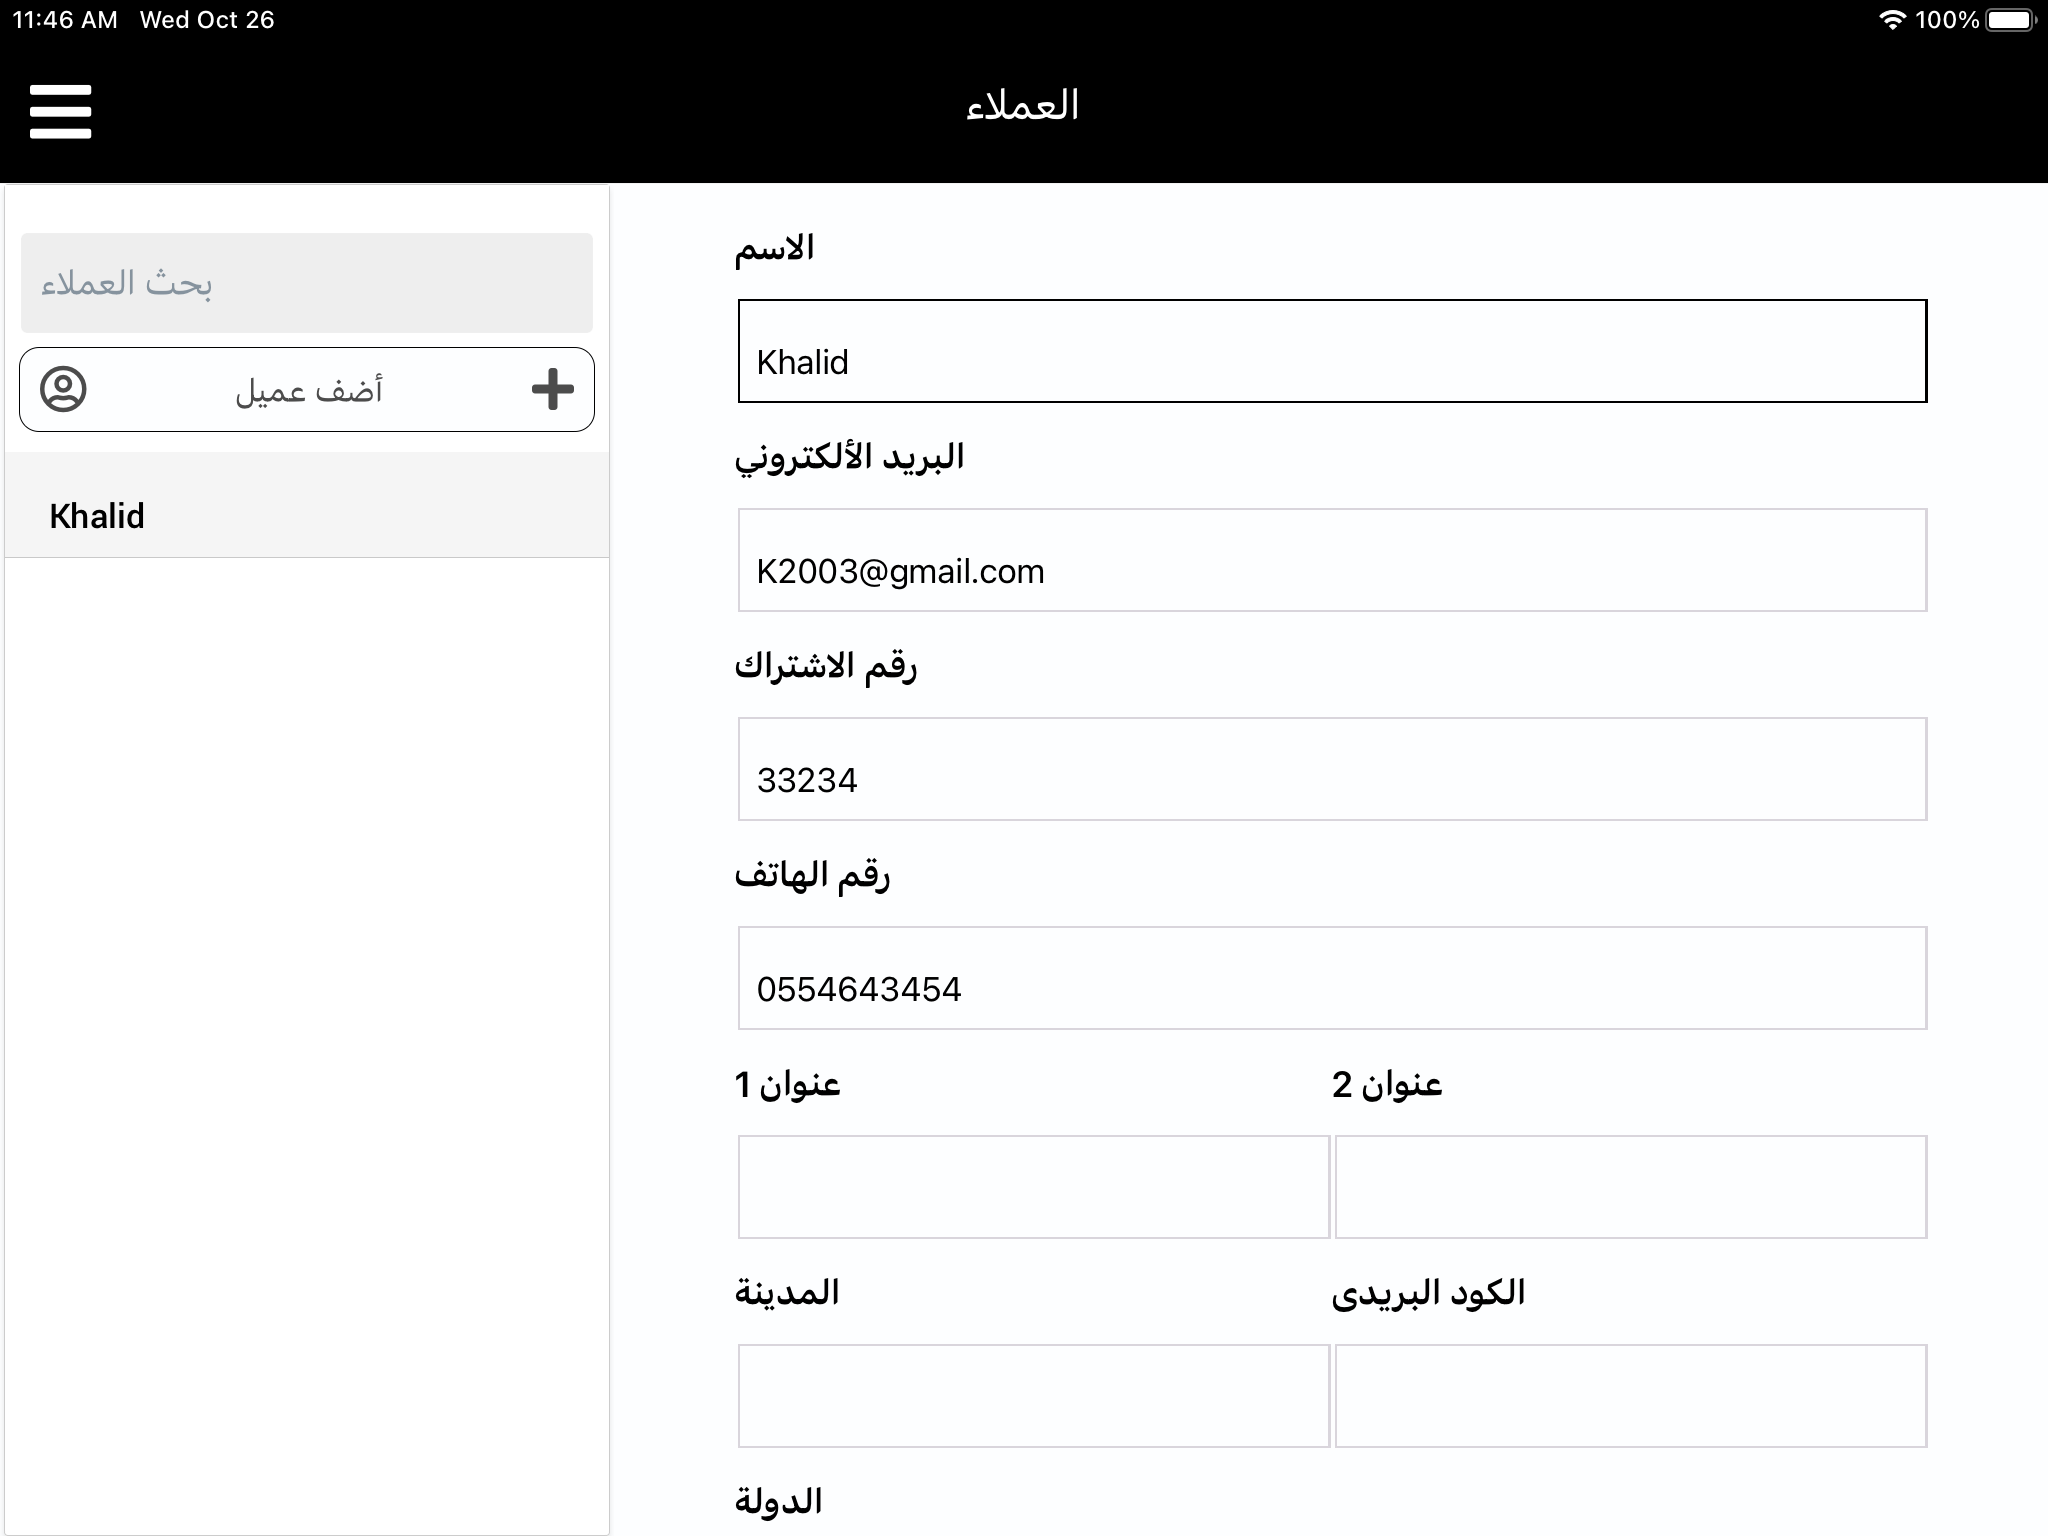Focus the الكود البريدى postal code field
Image resolution: width=2048 pixels, height=1536 pixels.
[x=1631, y=1396]
